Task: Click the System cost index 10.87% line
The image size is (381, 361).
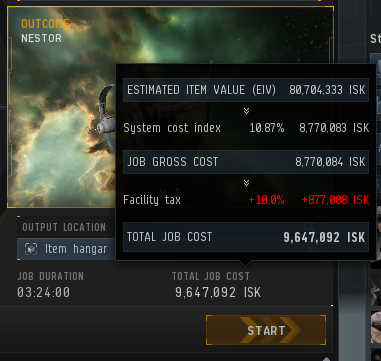Action: [246, 128]
